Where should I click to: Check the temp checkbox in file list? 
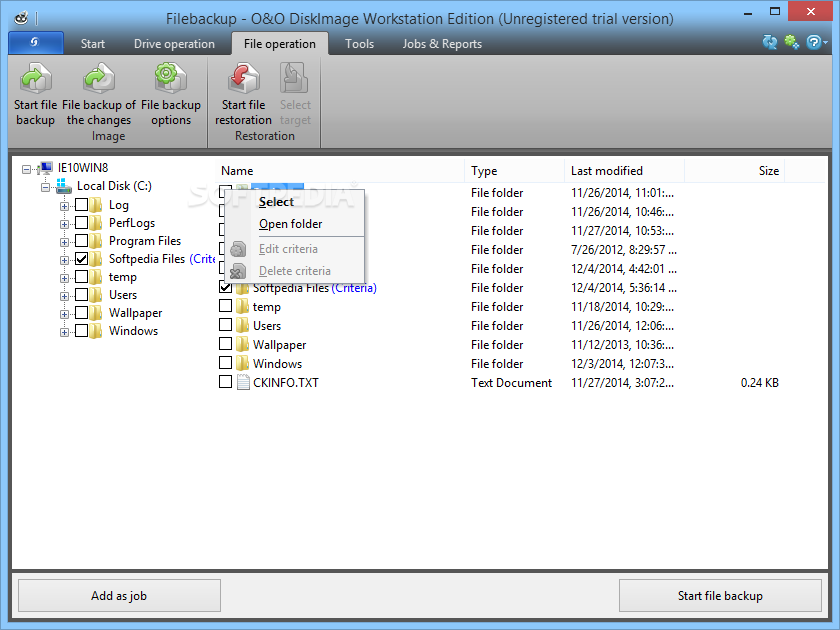226,306
